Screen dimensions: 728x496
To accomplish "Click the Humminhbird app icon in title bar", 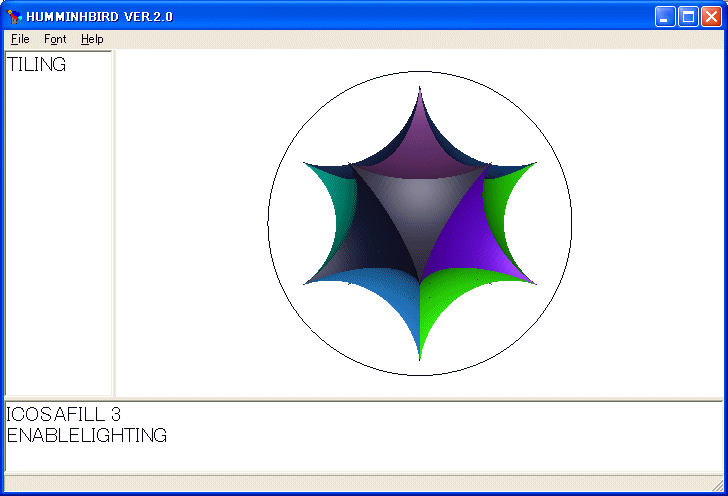I will click(x=14, y=17).
